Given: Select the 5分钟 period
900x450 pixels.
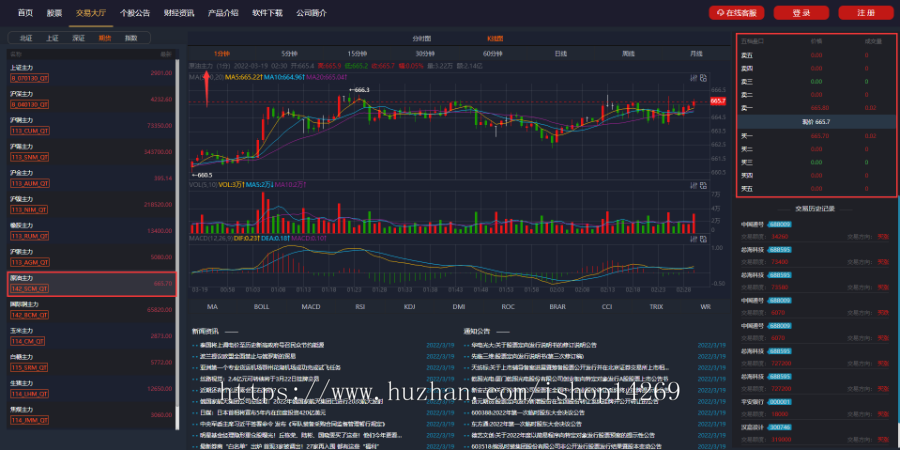Looking at the screenshot, I should pyautogui.click(x=290, y=53).
